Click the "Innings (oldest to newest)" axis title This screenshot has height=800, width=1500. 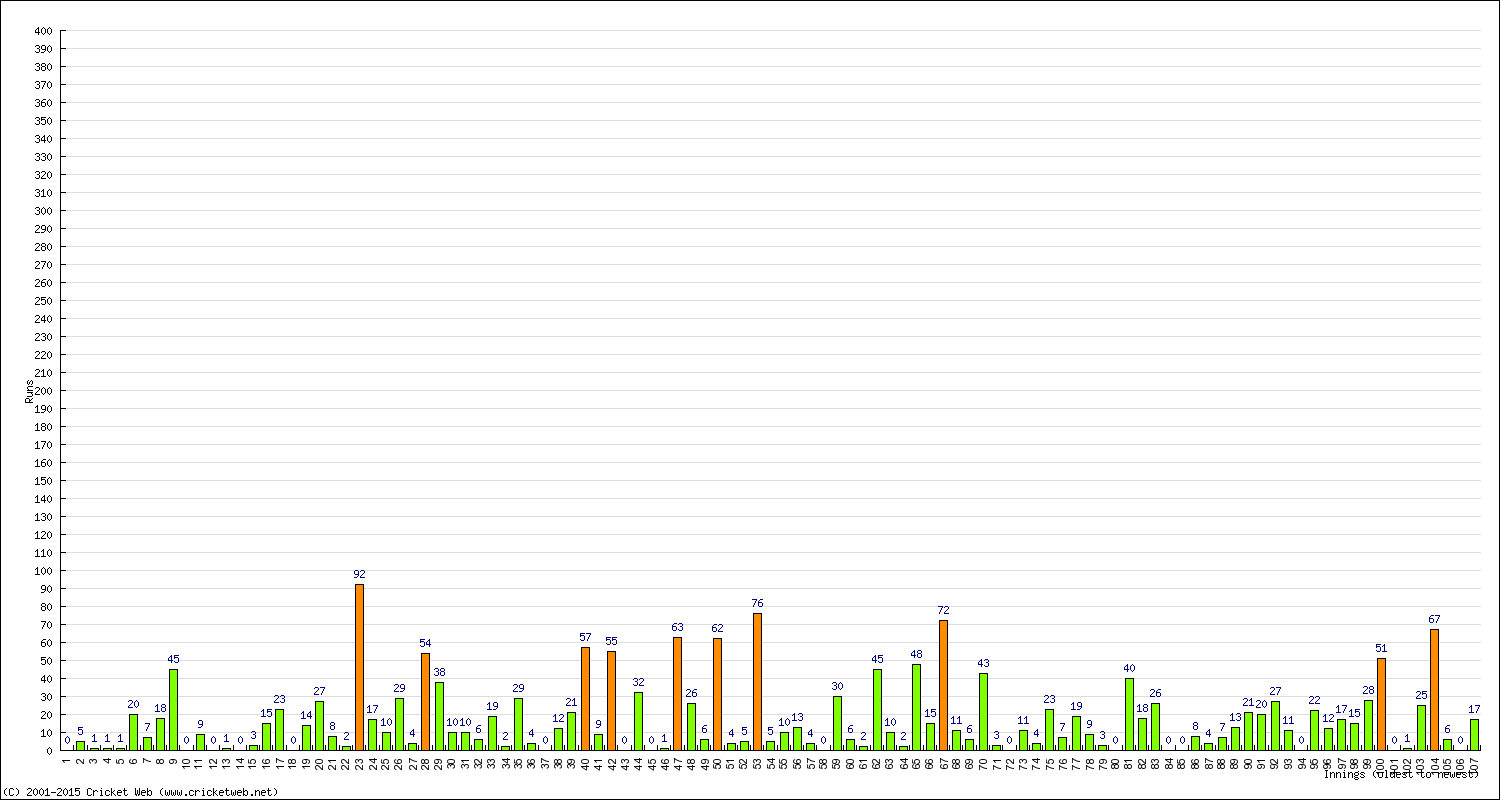[1401, 774]
